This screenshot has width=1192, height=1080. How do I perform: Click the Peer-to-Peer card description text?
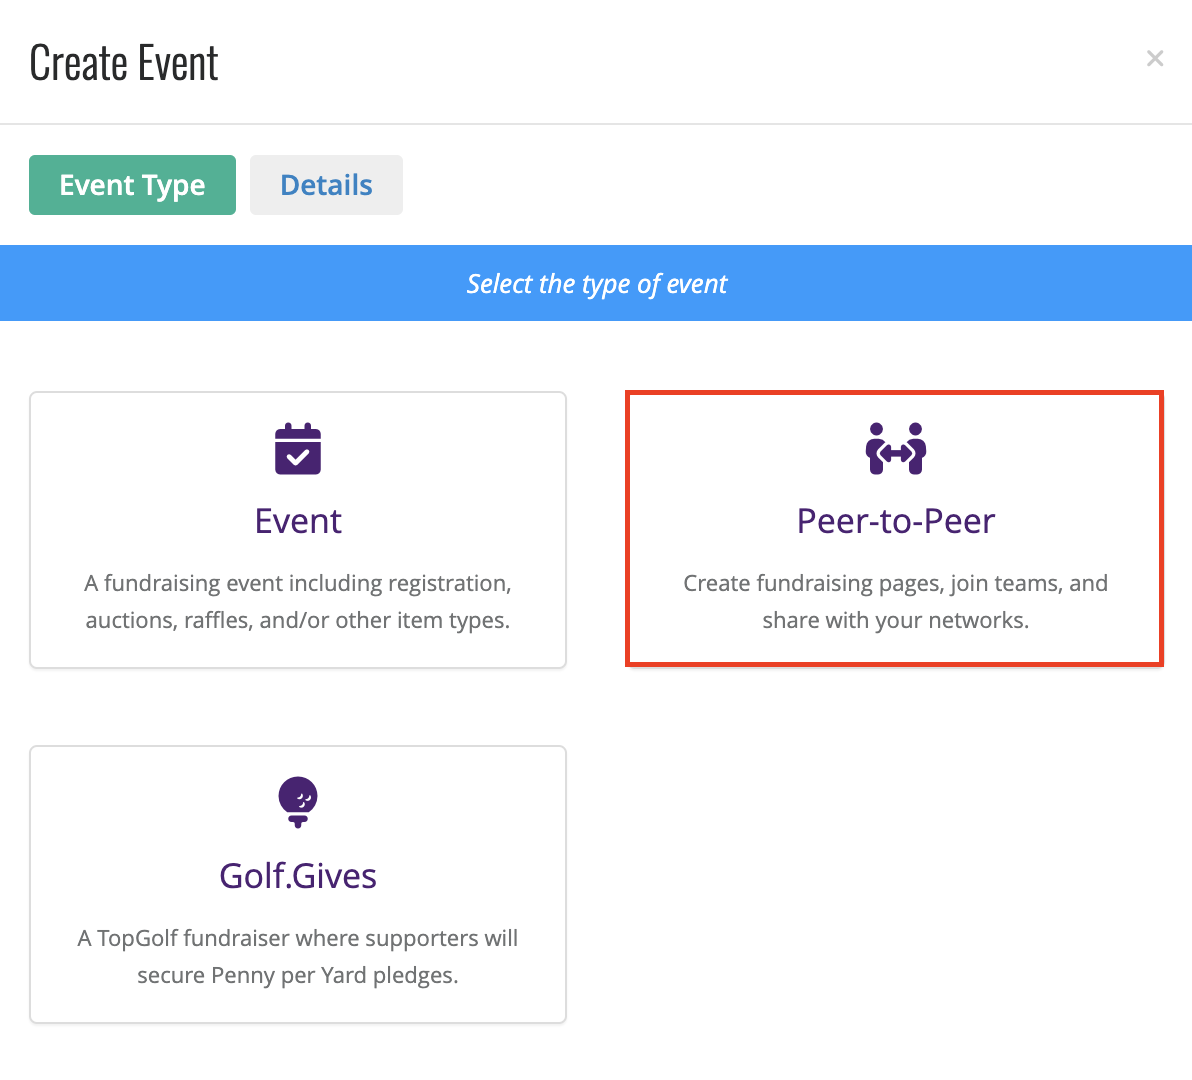click(896, 602)
